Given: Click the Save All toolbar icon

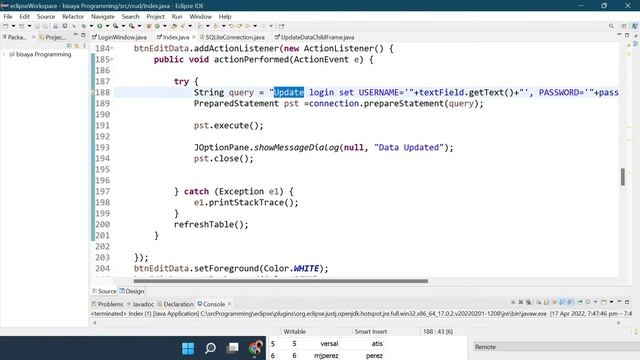Looking at the screenshot, I should (x=45, y=26).
